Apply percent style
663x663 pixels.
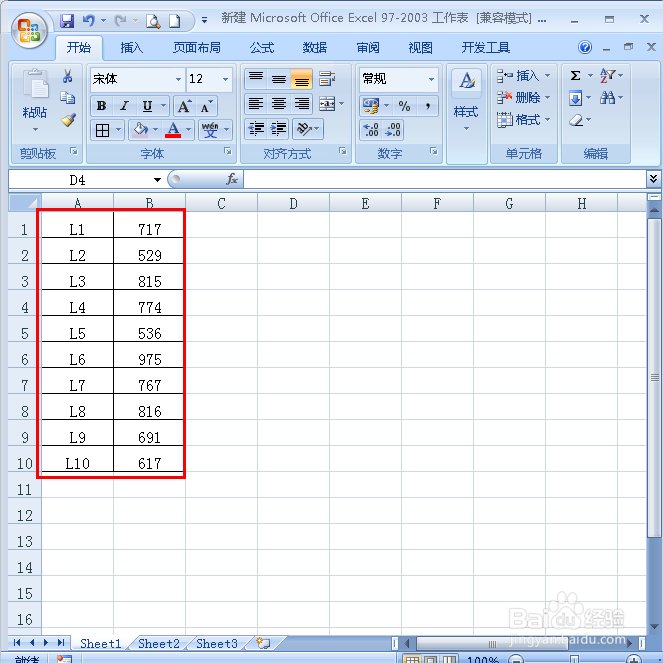404,106
